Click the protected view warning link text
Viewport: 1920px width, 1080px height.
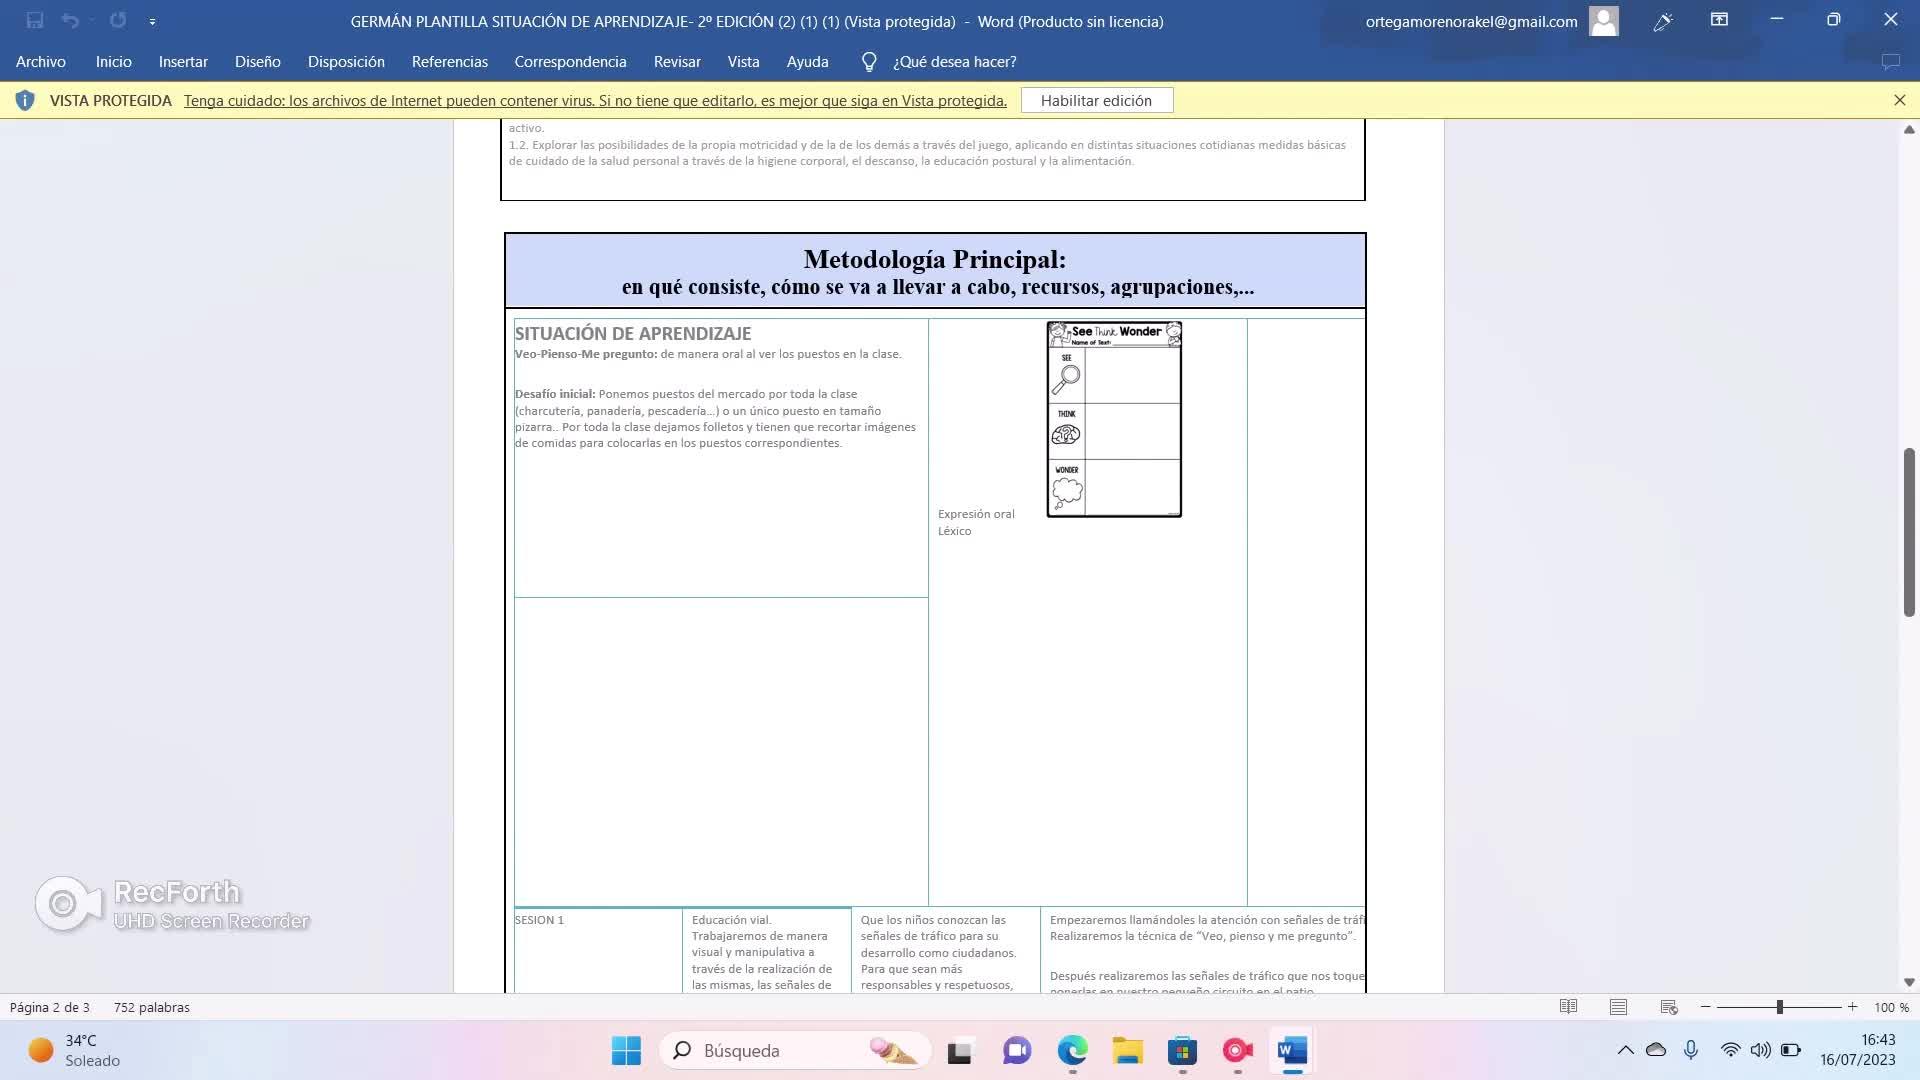tap(595, 100)
